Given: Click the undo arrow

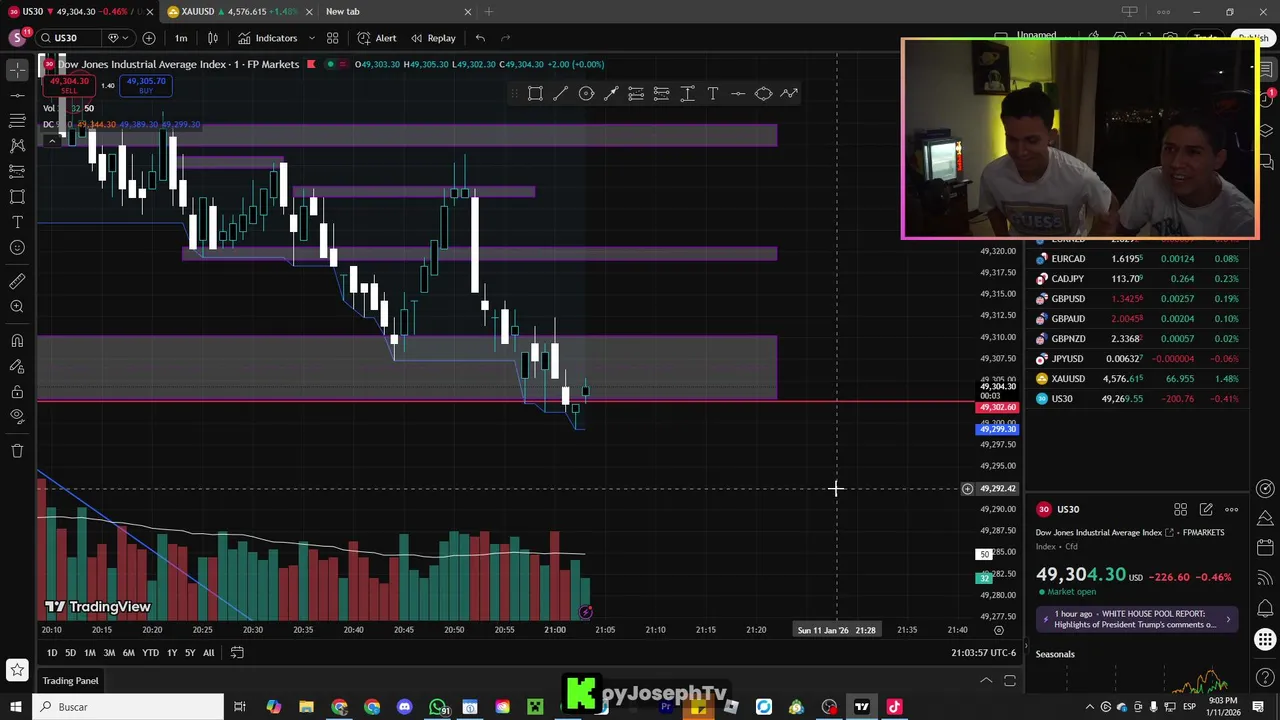Looking at the screenshot, I should (x=480, y=38).
